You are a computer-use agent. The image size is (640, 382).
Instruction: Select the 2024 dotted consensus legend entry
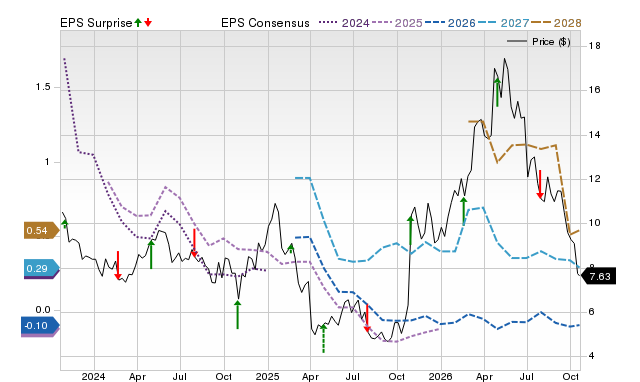[x=344, y=23]
